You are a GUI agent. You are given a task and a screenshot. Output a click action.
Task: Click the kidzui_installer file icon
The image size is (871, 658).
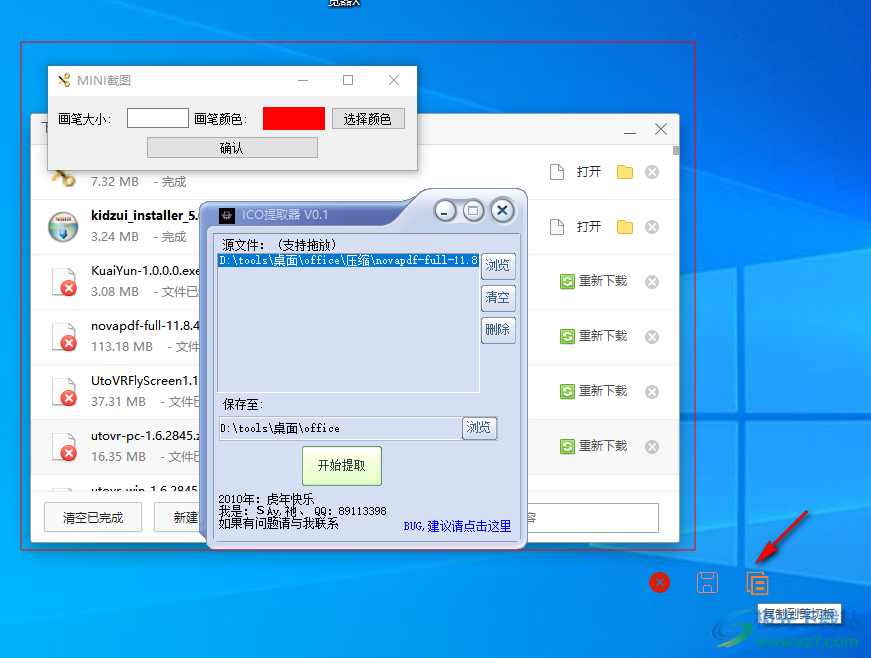[x=63, y=226]
